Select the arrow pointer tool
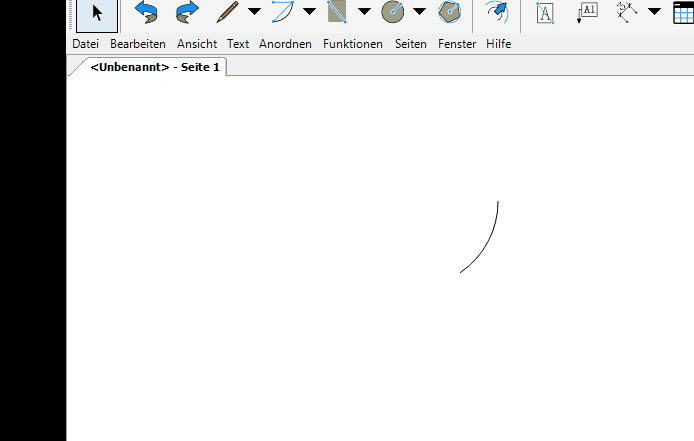The image size is (694, 441). [x=97, y=13]
